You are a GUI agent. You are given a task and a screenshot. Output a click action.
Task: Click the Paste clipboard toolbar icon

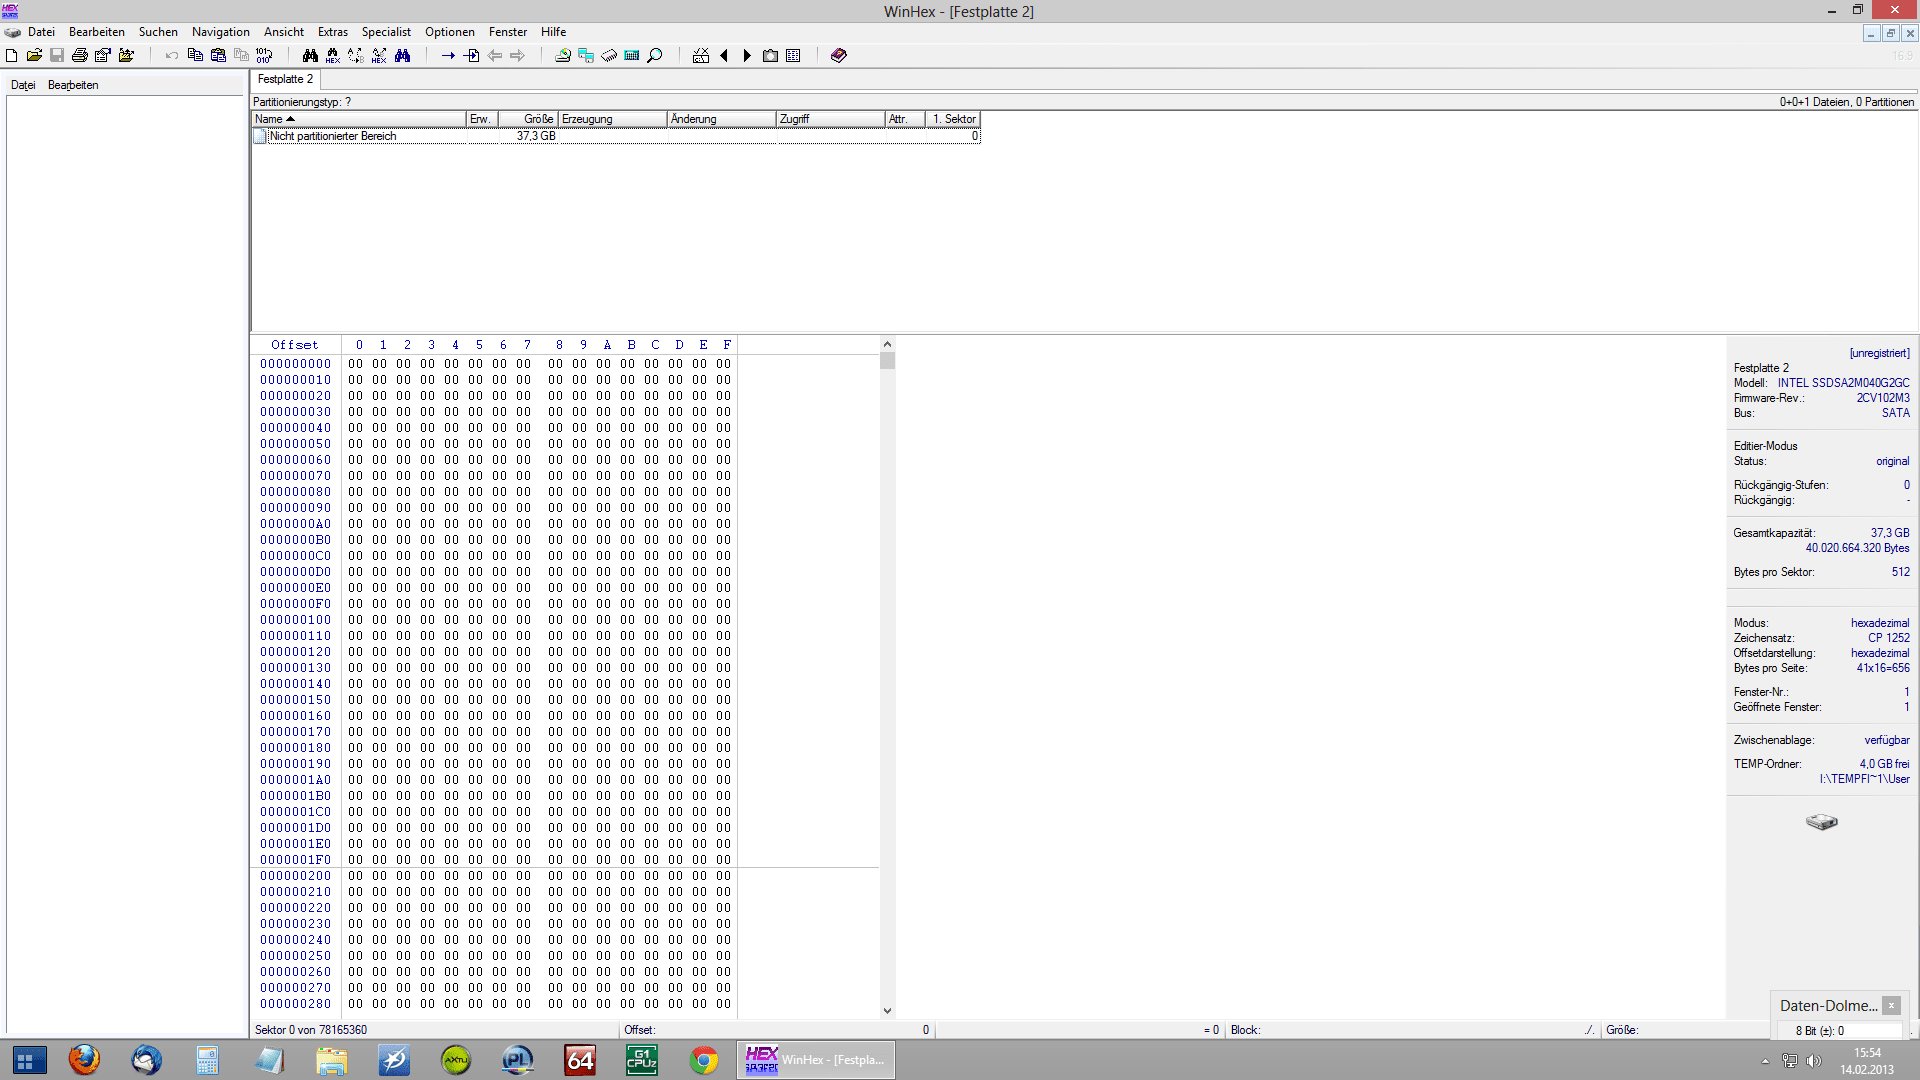[218, 56]
